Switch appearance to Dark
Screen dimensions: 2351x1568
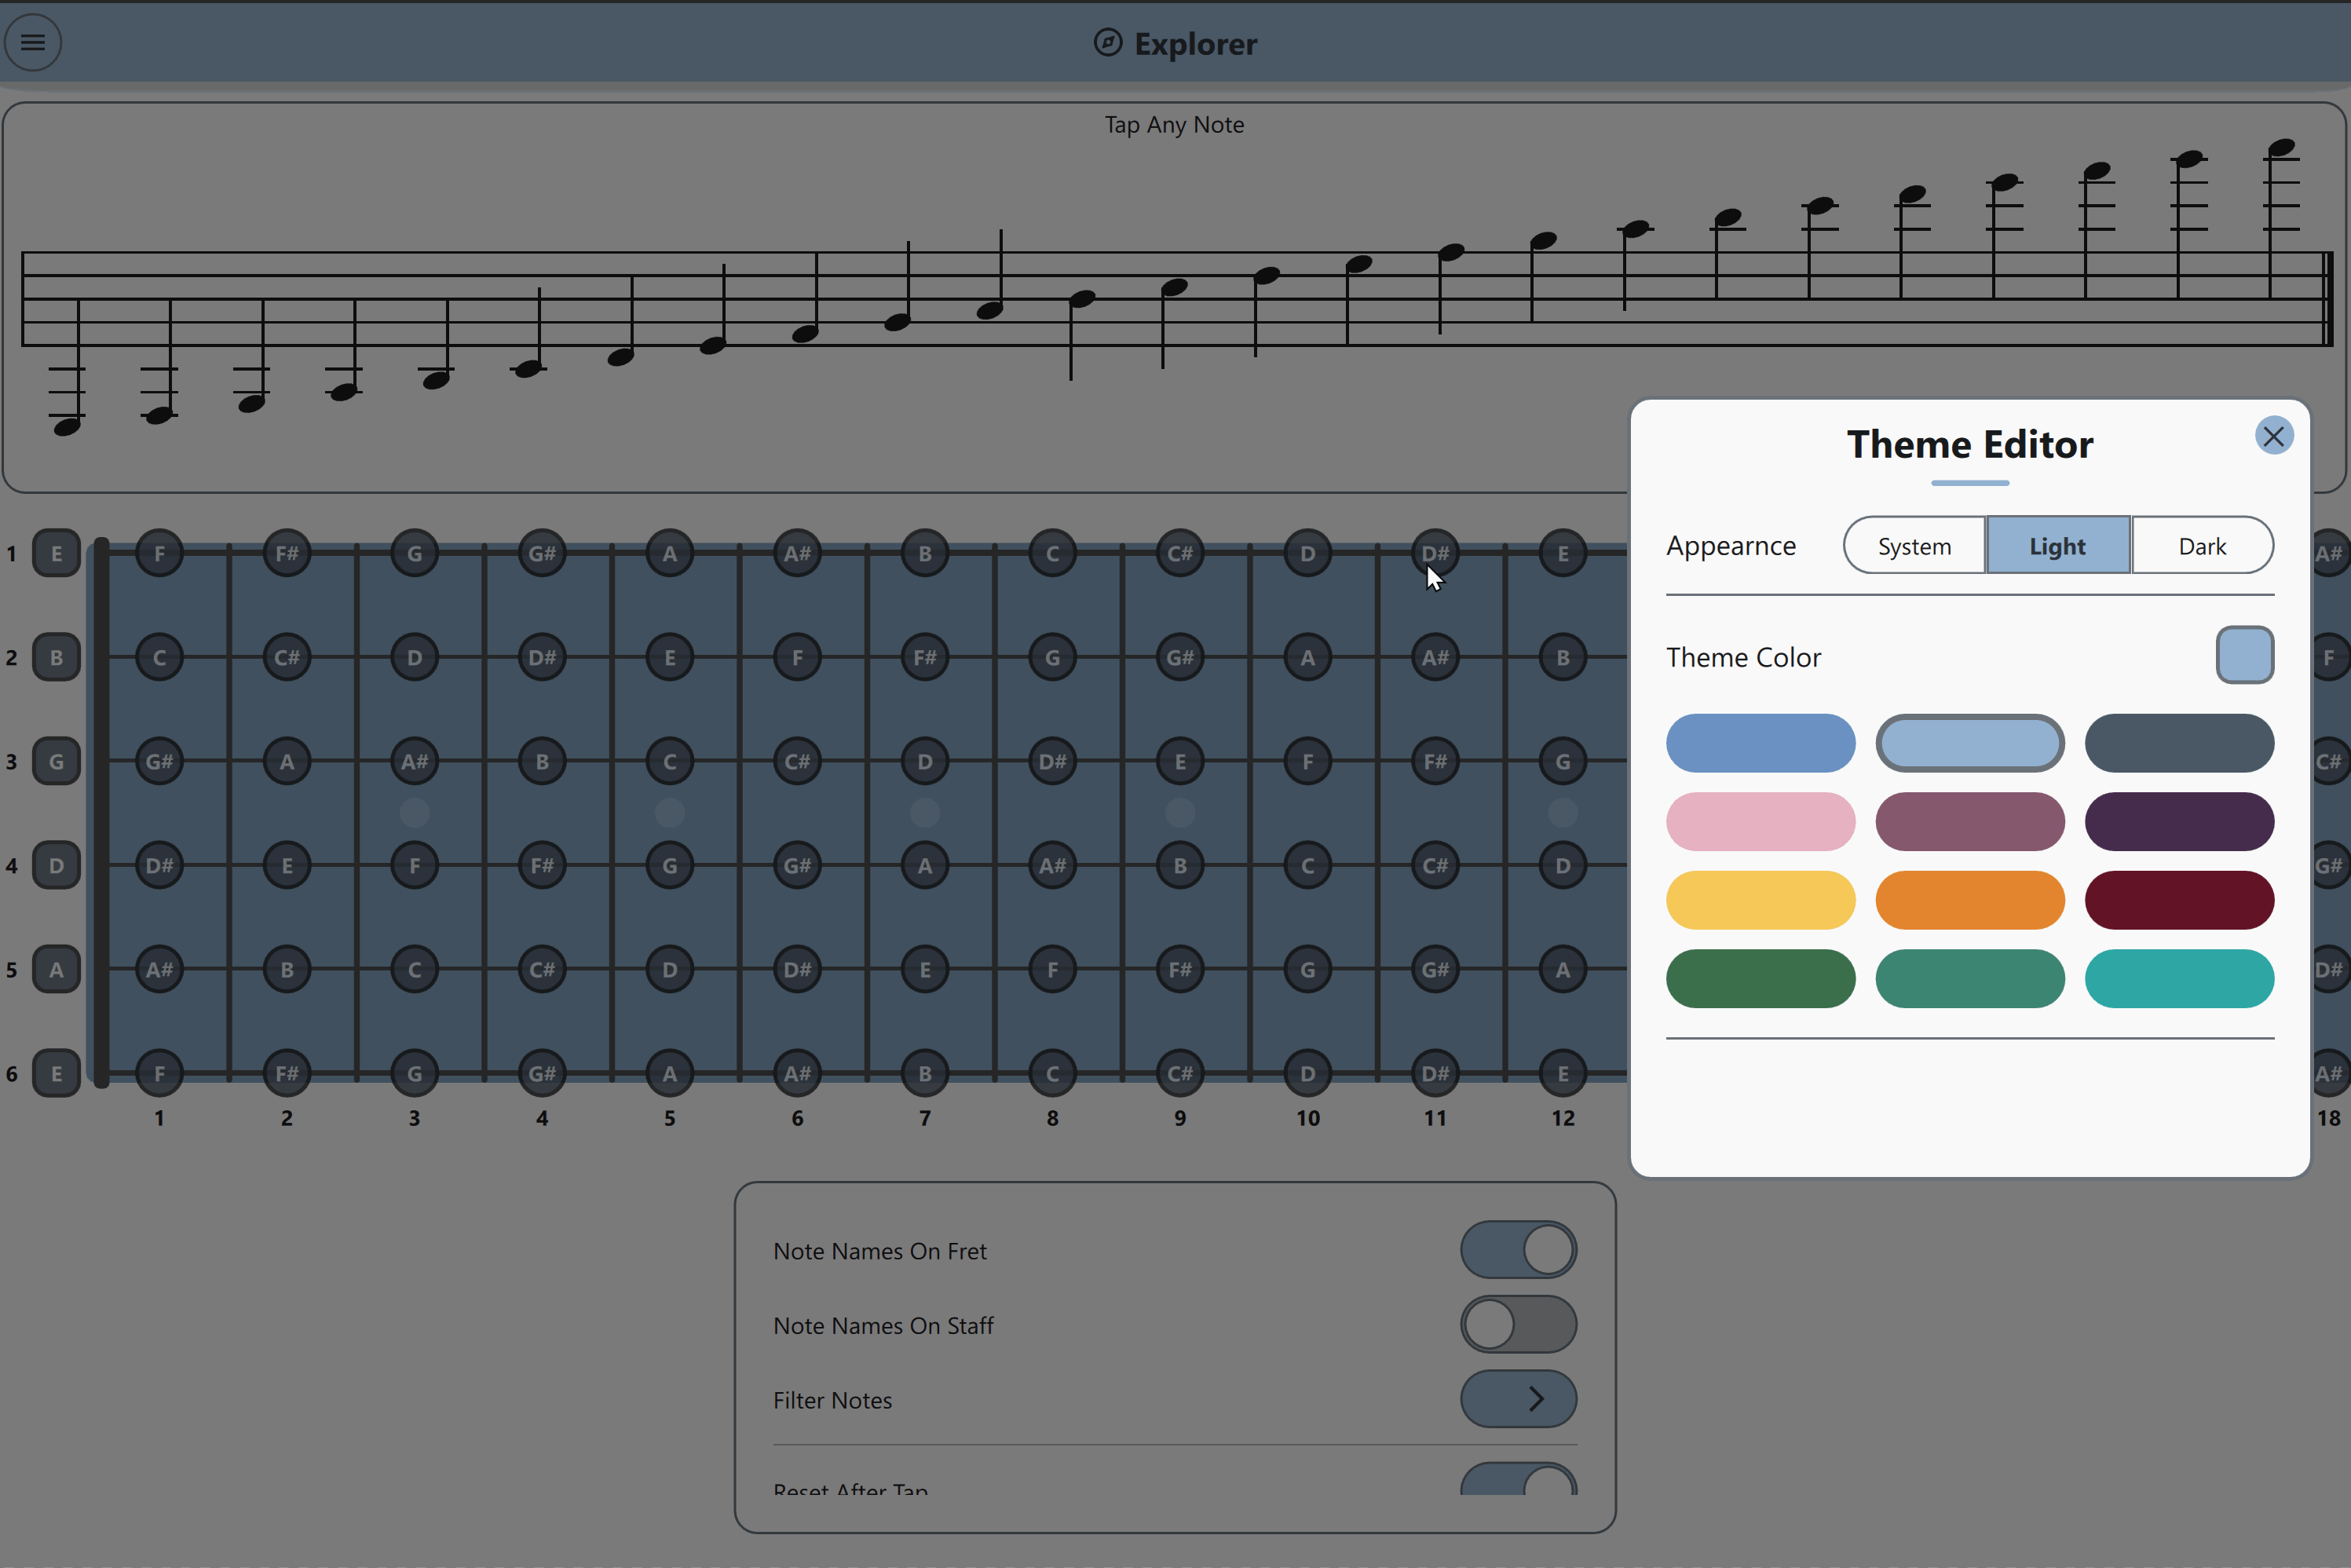click(x=2202, y=546)
